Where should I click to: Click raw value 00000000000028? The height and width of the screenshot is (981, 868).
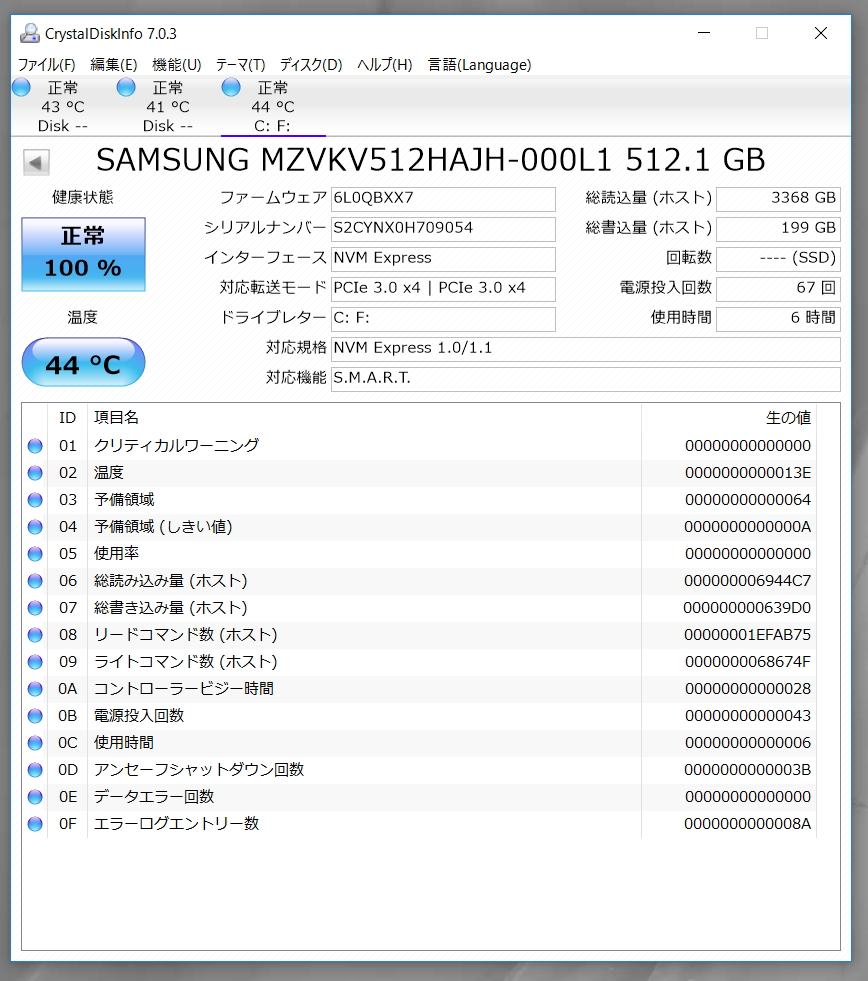tap(748, 689)
